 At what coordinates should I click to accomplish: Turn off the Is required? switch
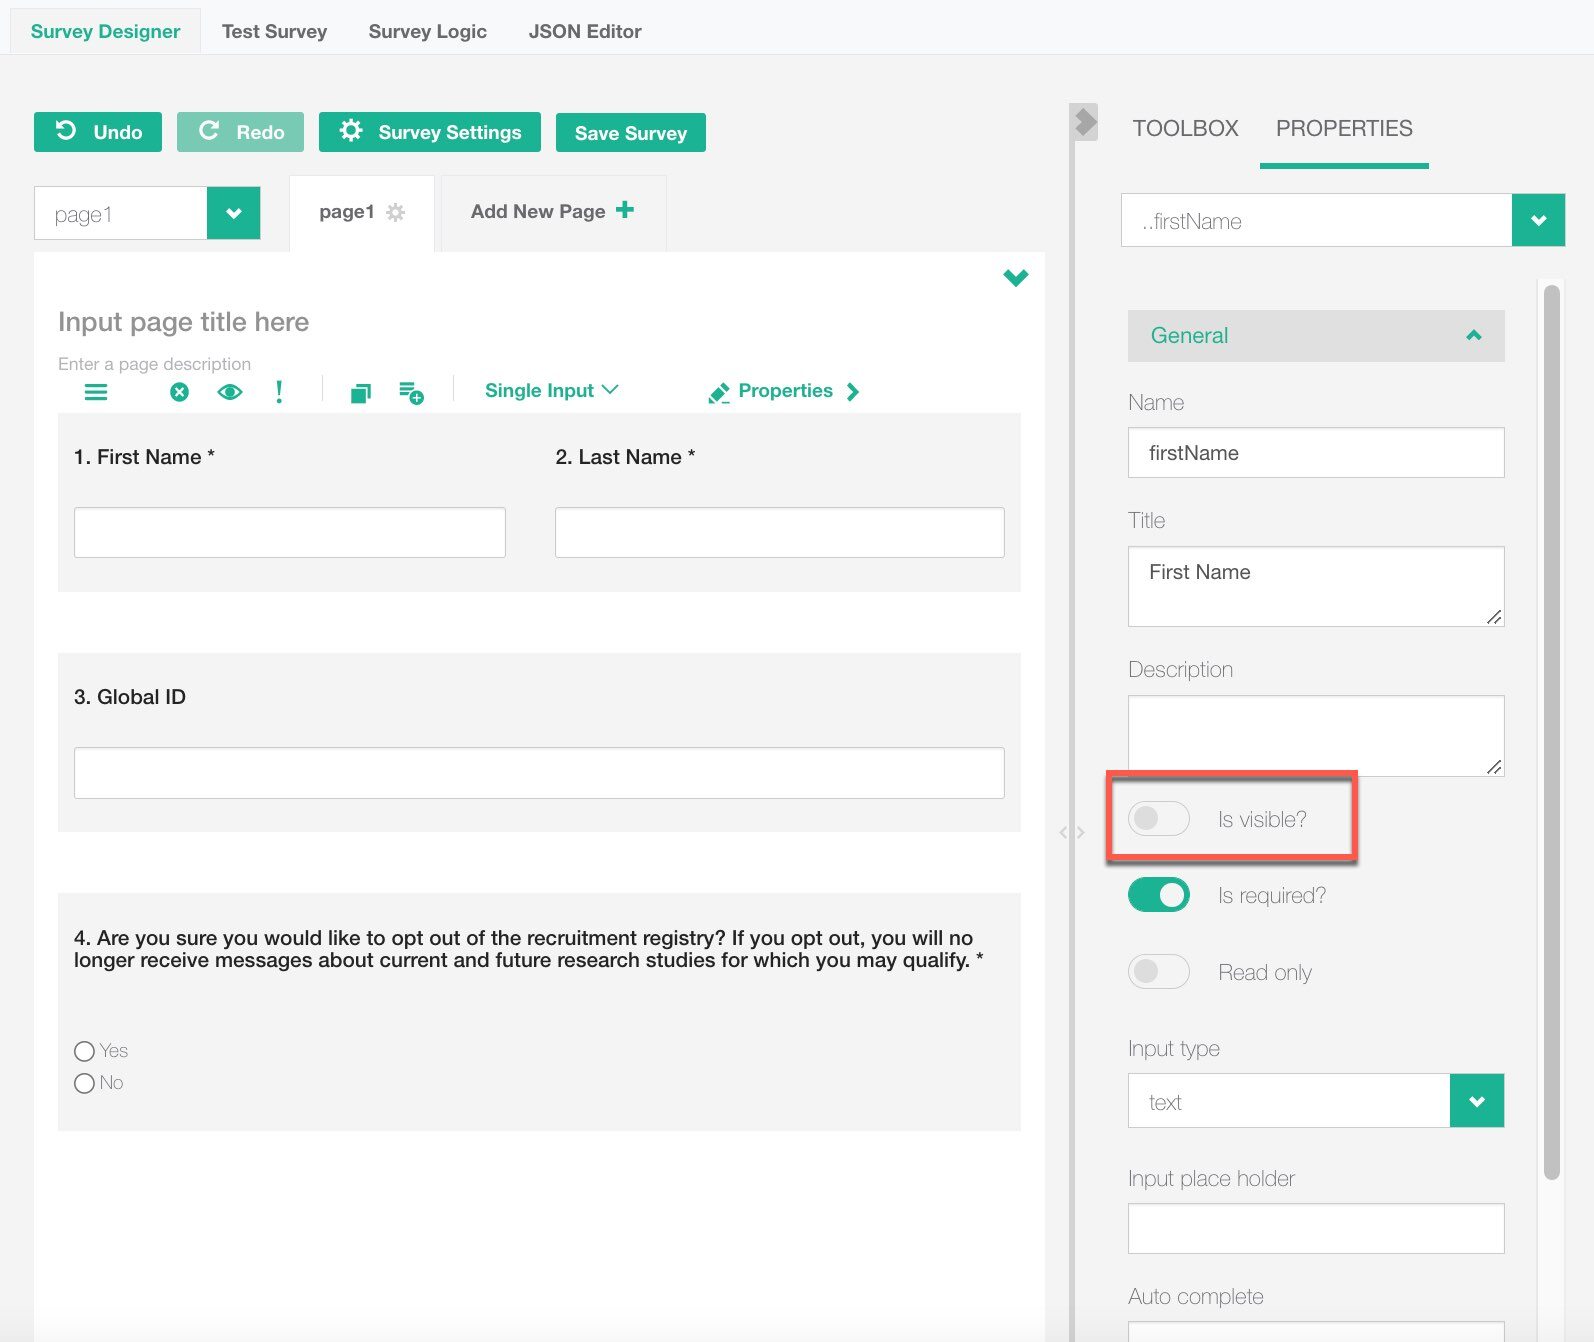point(1159,895)
